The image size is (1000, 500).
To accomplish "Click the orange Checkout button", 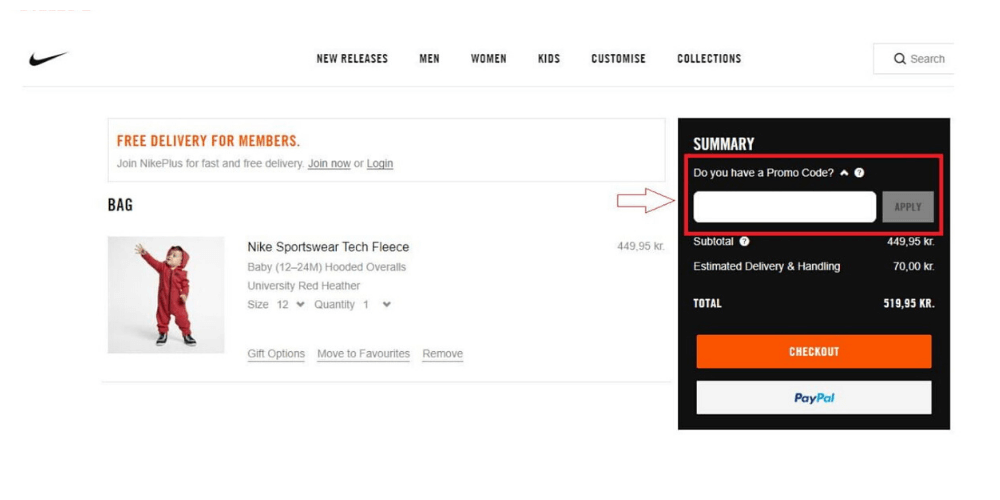I will click(813, 352).
